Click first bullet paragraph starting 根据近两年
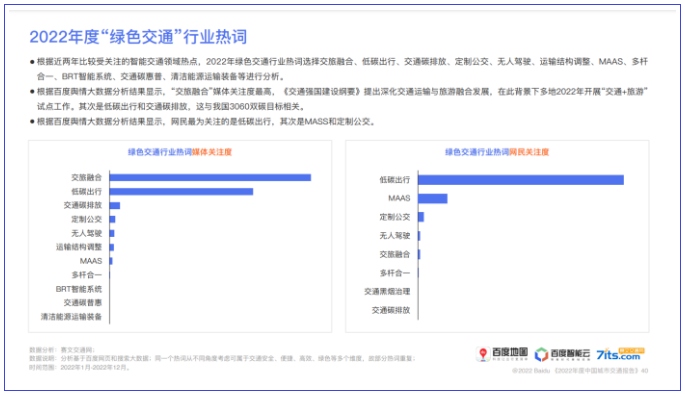 pos(339,69)
